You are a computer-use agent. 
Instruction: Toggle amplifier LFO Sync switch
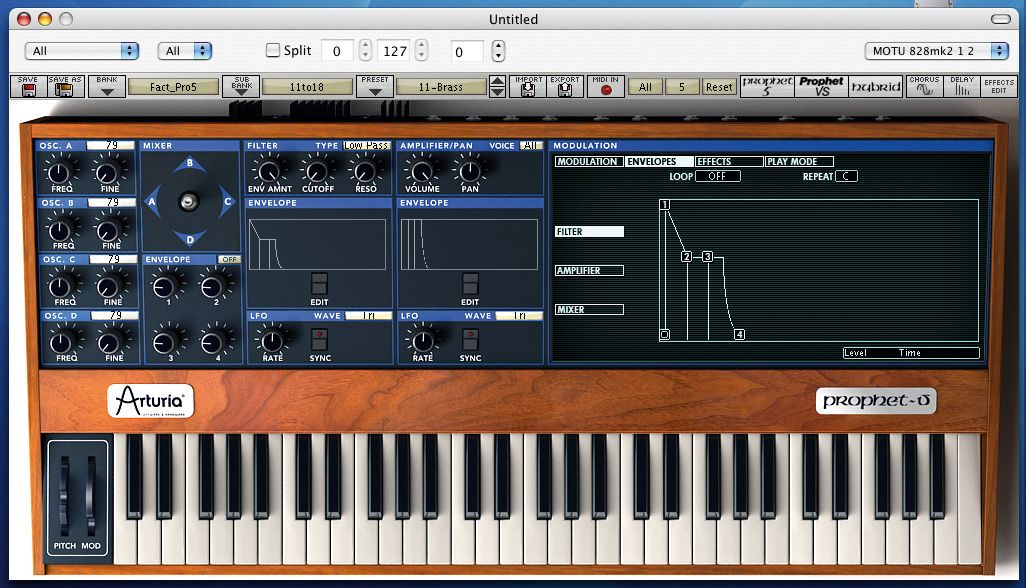pyautogui.click(x=470, y=339)
